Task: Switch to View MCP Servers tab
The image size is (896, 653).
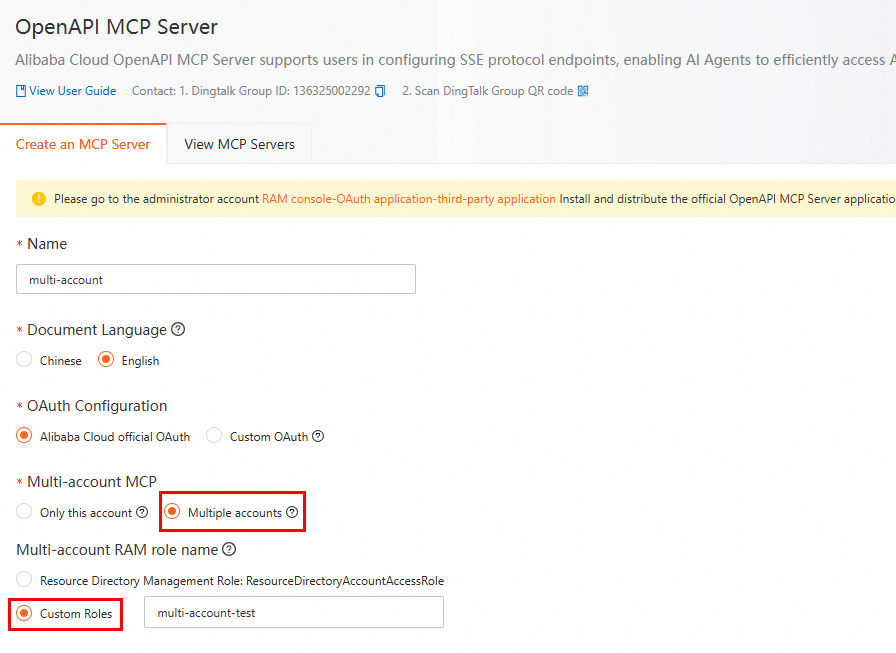Action: coord(239,144)
